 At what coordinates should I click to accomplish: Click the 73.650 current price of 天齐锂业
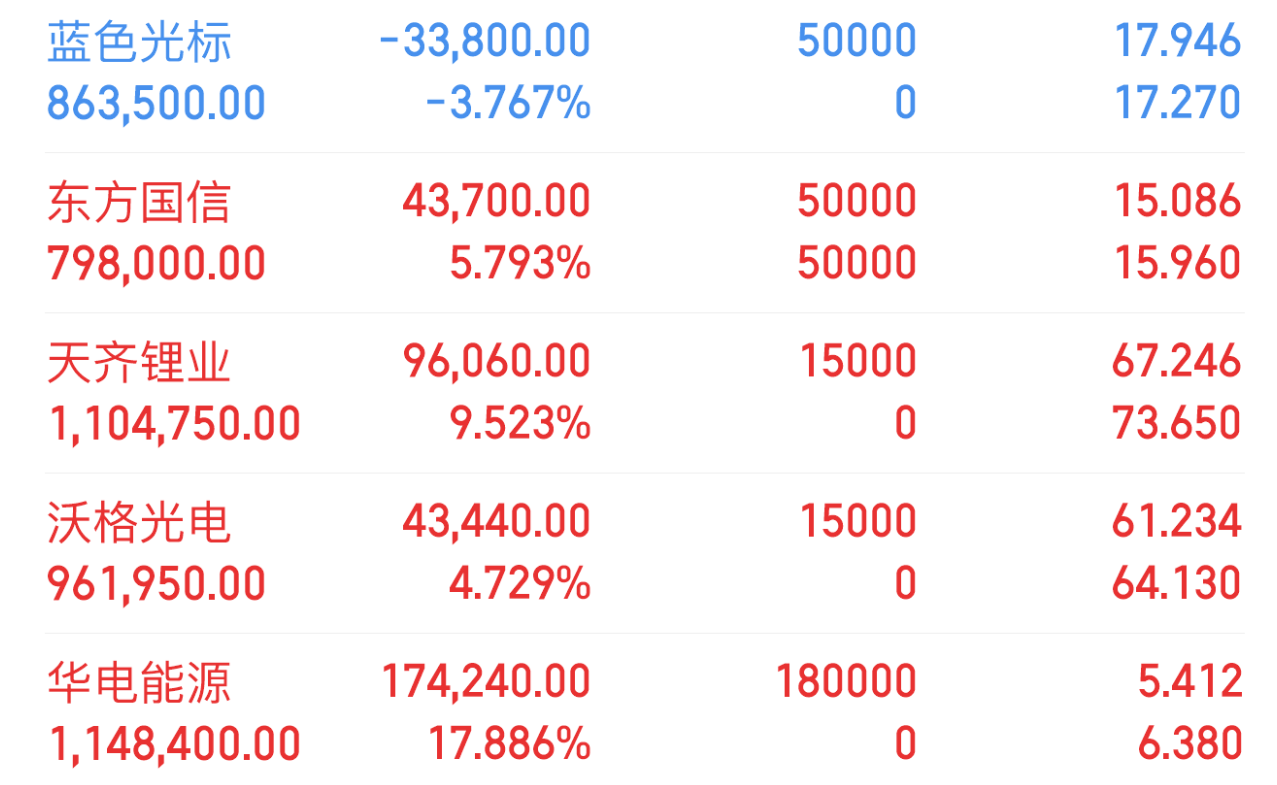[x=1176, y=424]
